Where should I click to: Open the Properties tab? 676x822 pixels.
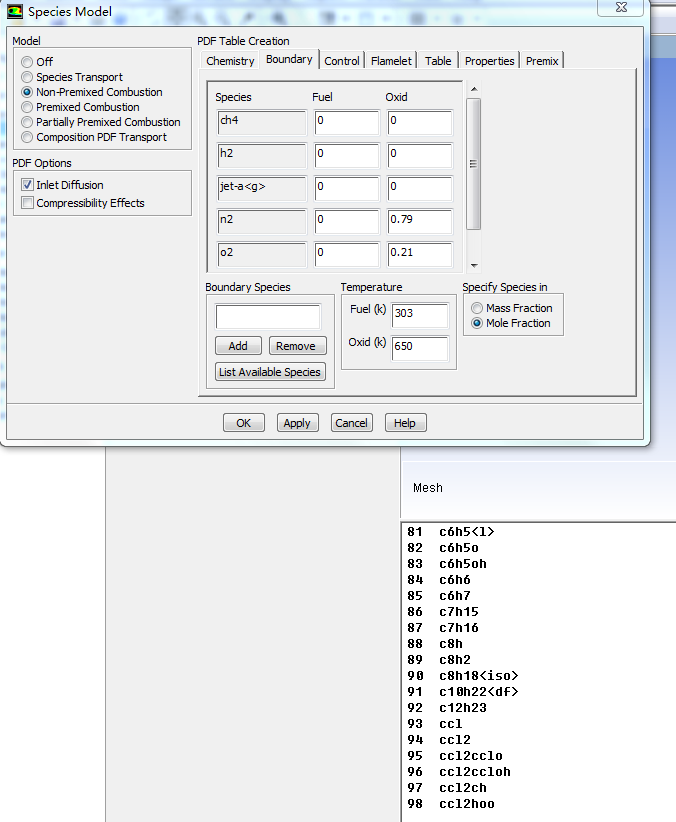pos(489,61)
